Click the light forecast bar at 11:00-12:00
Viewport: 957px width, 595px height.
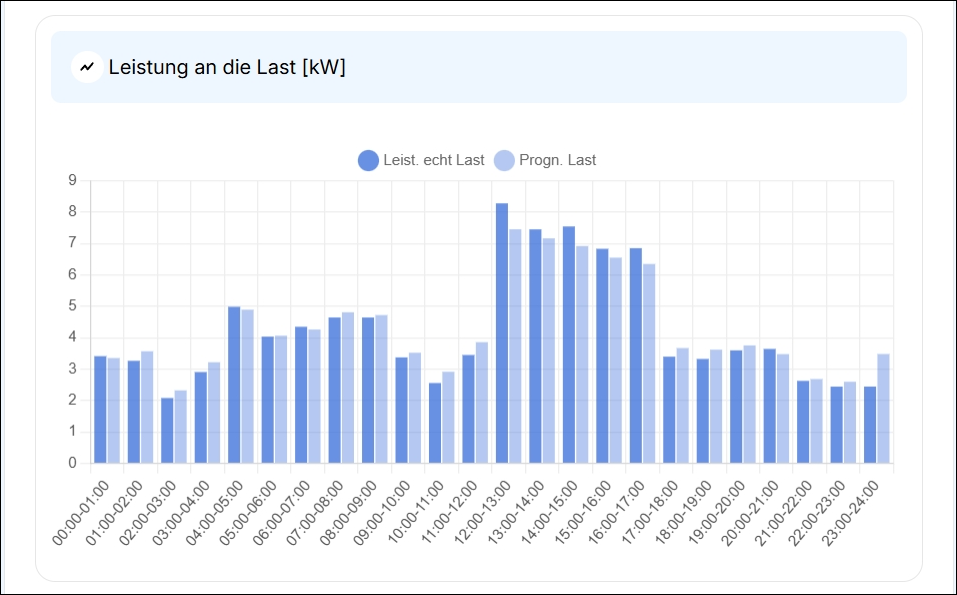pyautogui.click(x=482, y=403)
